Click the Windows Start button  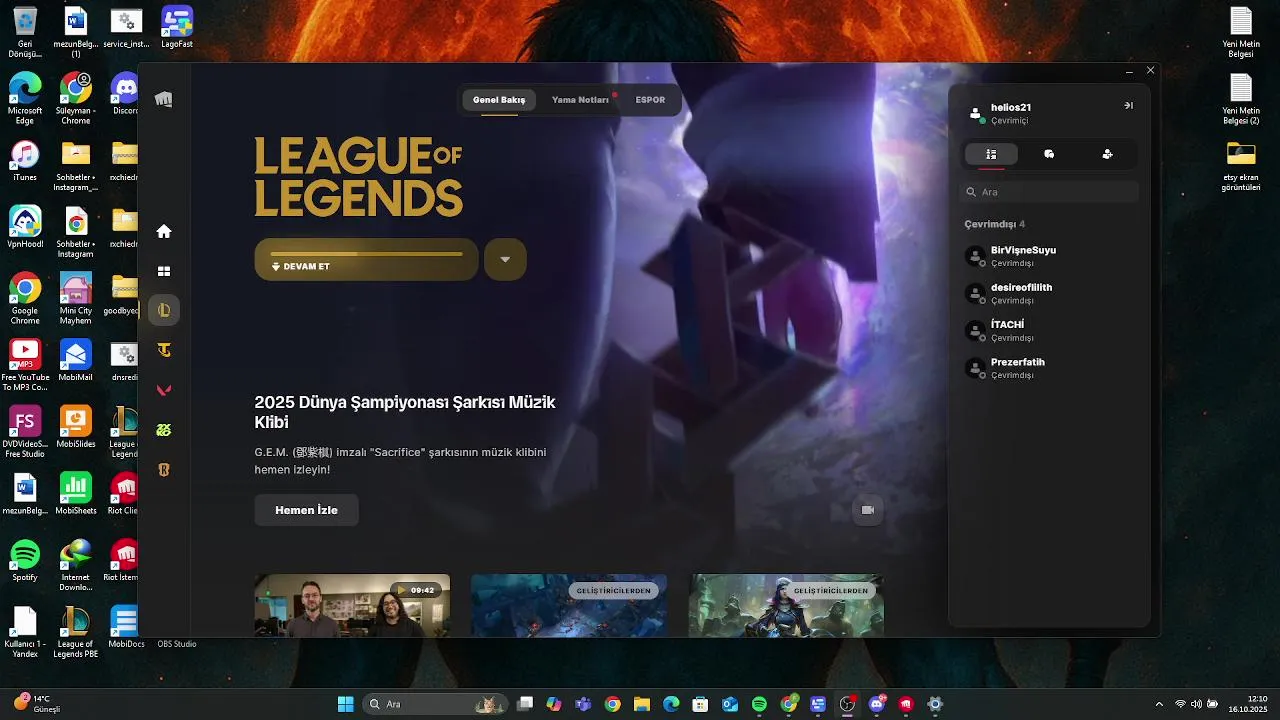345,704
